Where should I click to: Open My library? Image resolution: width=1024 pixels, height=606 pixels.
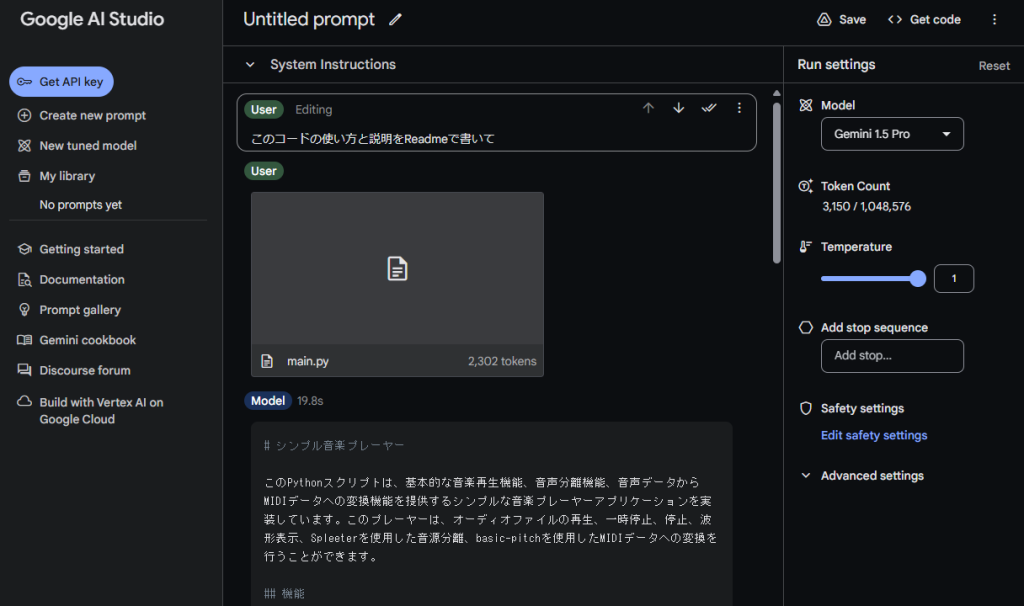coord(57,176)
